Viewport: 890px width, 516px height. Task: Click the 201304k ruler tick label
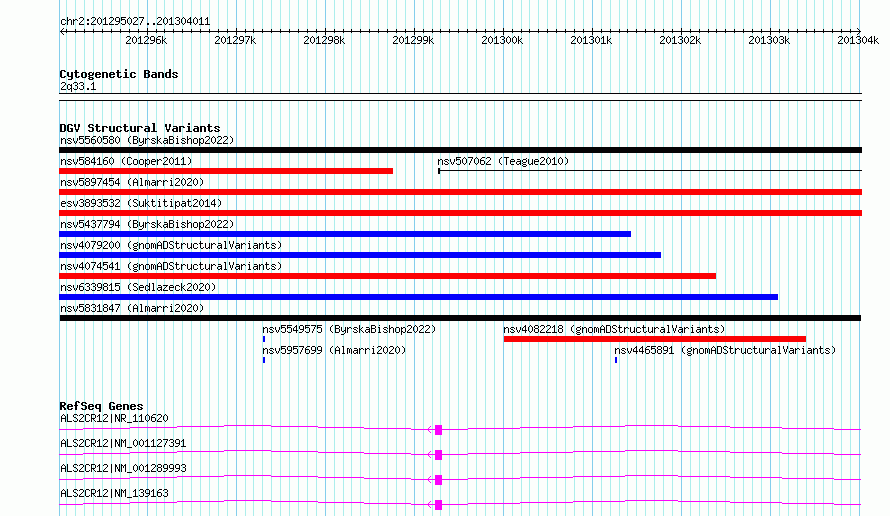coord(858,40)
